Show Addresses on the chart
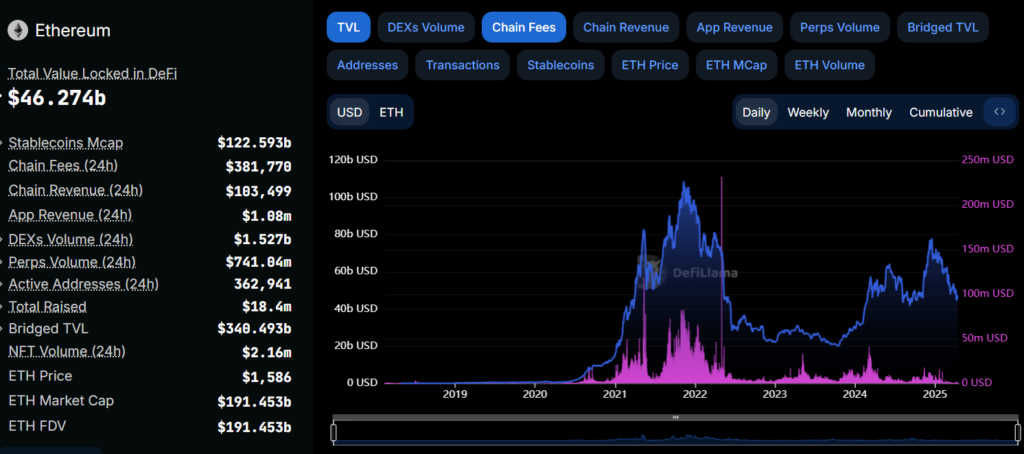 tap(367, 65)
